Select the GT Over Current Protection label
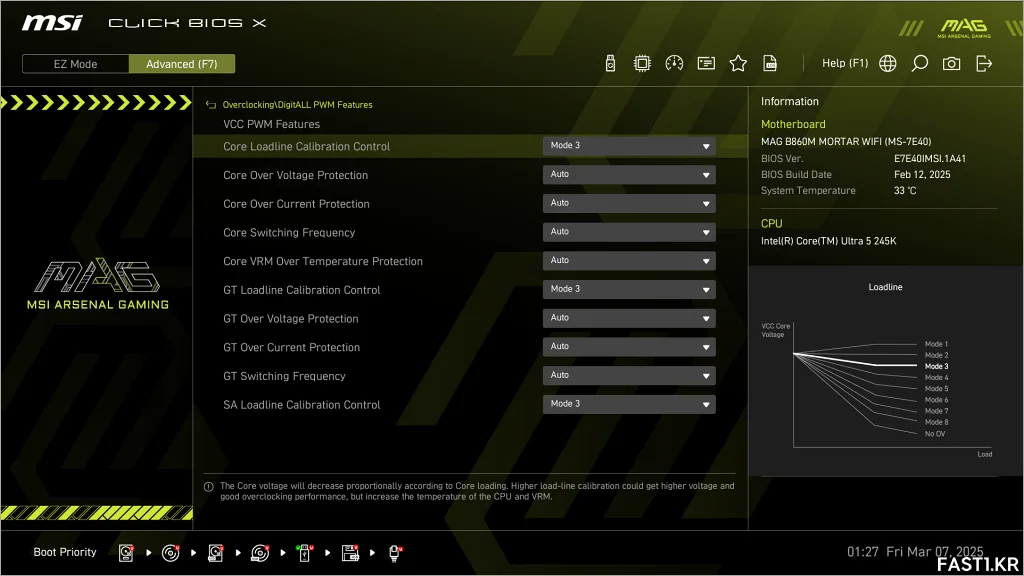1024x576 pixels. (291, 347)
